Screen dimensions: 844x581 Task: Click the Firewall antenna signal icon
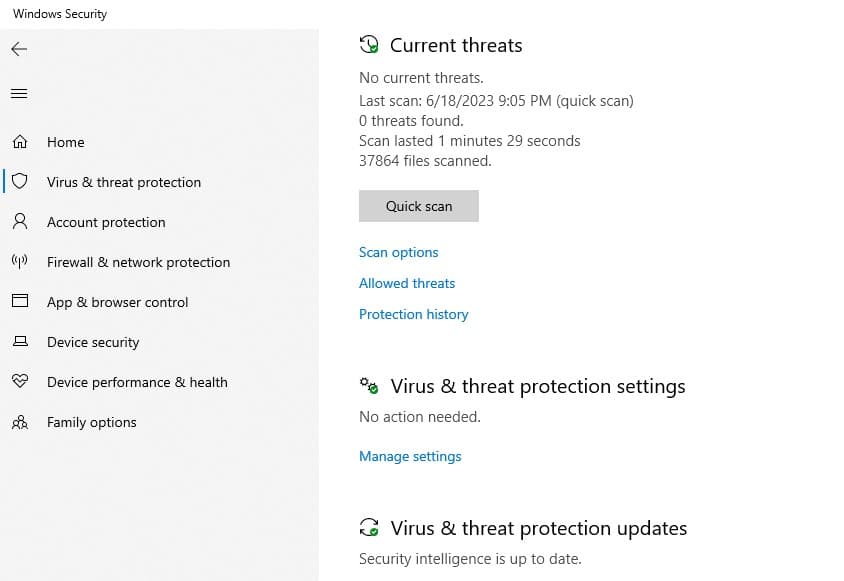(19, 262)
